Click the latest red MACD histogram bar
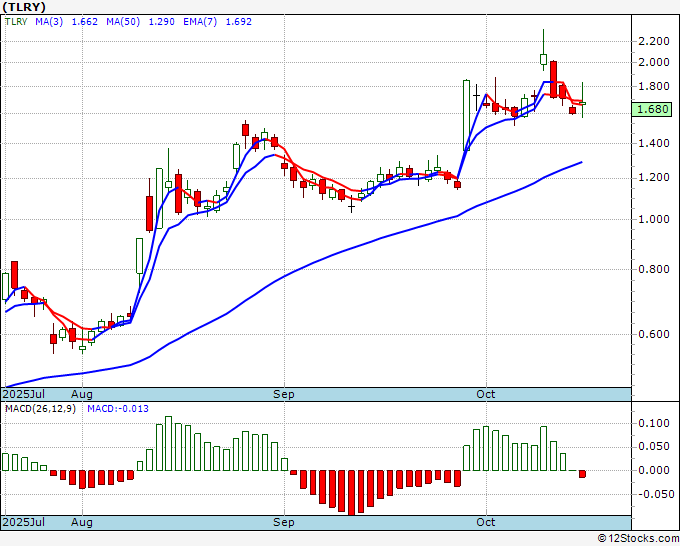 tap(582, 474)
